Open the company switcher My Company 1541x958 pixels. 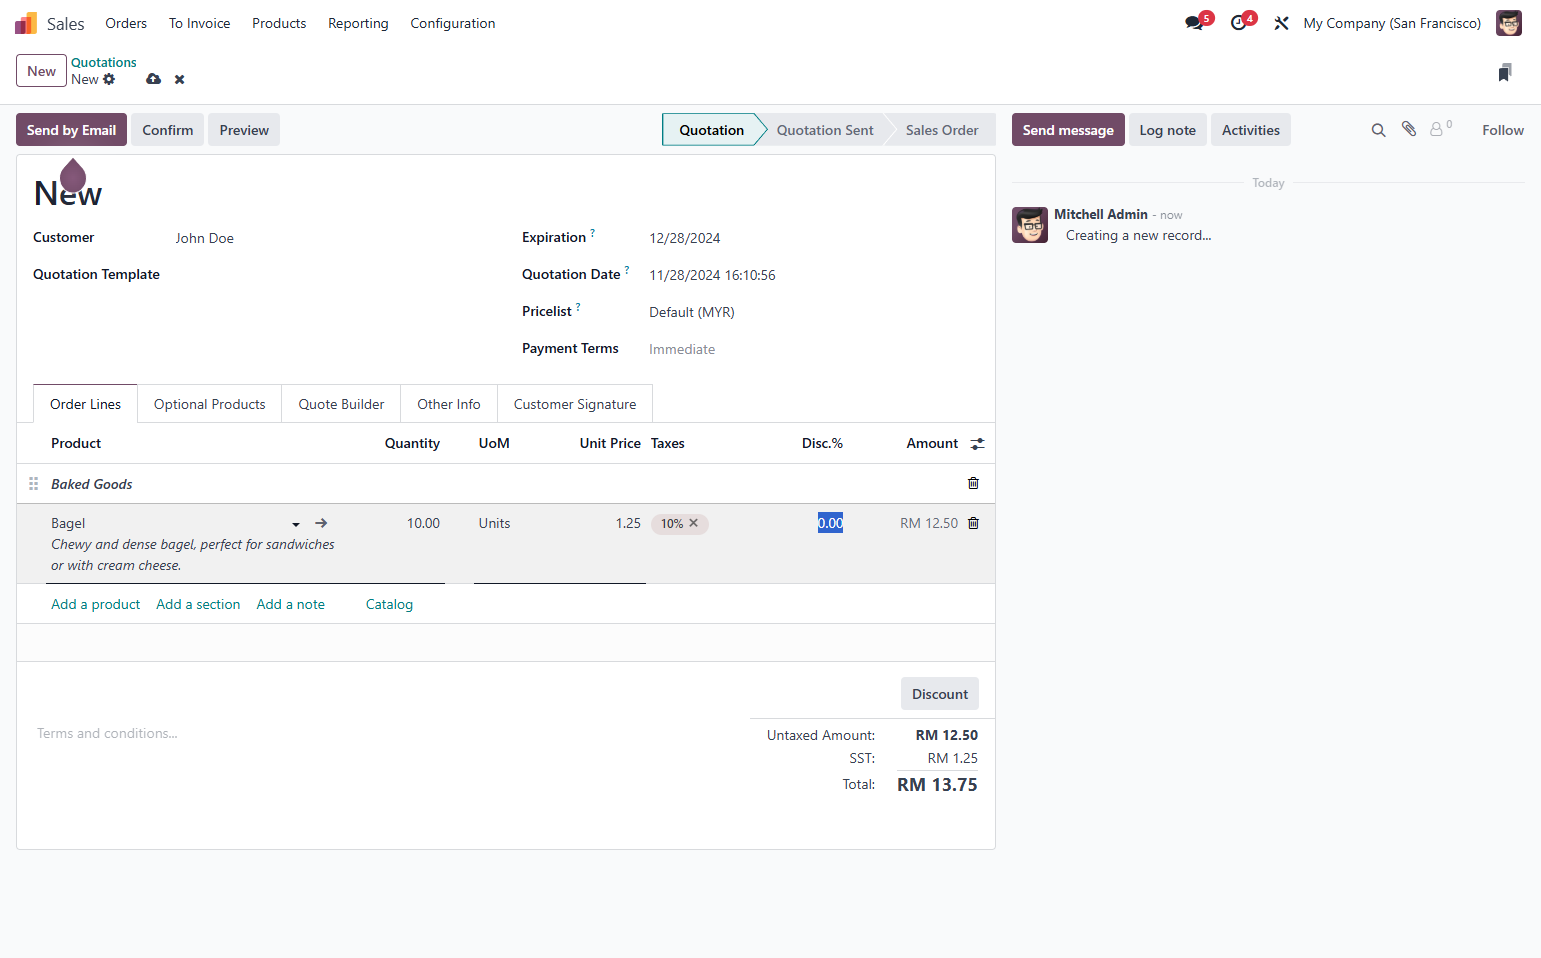[x=1392, y=23]
